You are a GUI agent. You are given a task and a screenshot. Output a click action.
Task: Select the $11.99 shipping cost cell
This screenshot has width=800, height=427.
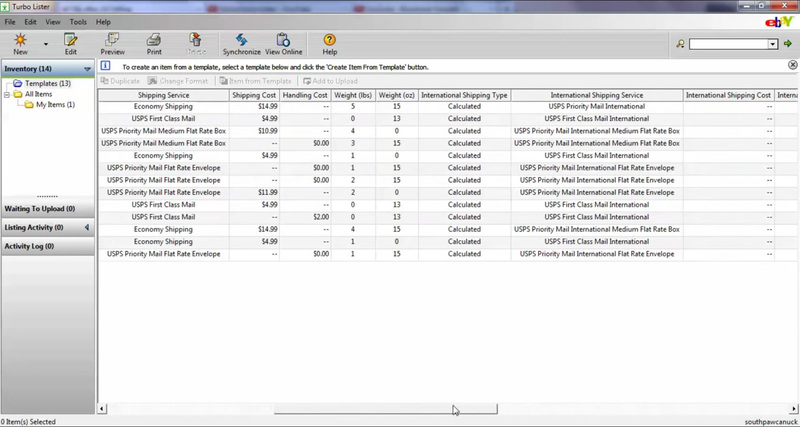[254, 192]
